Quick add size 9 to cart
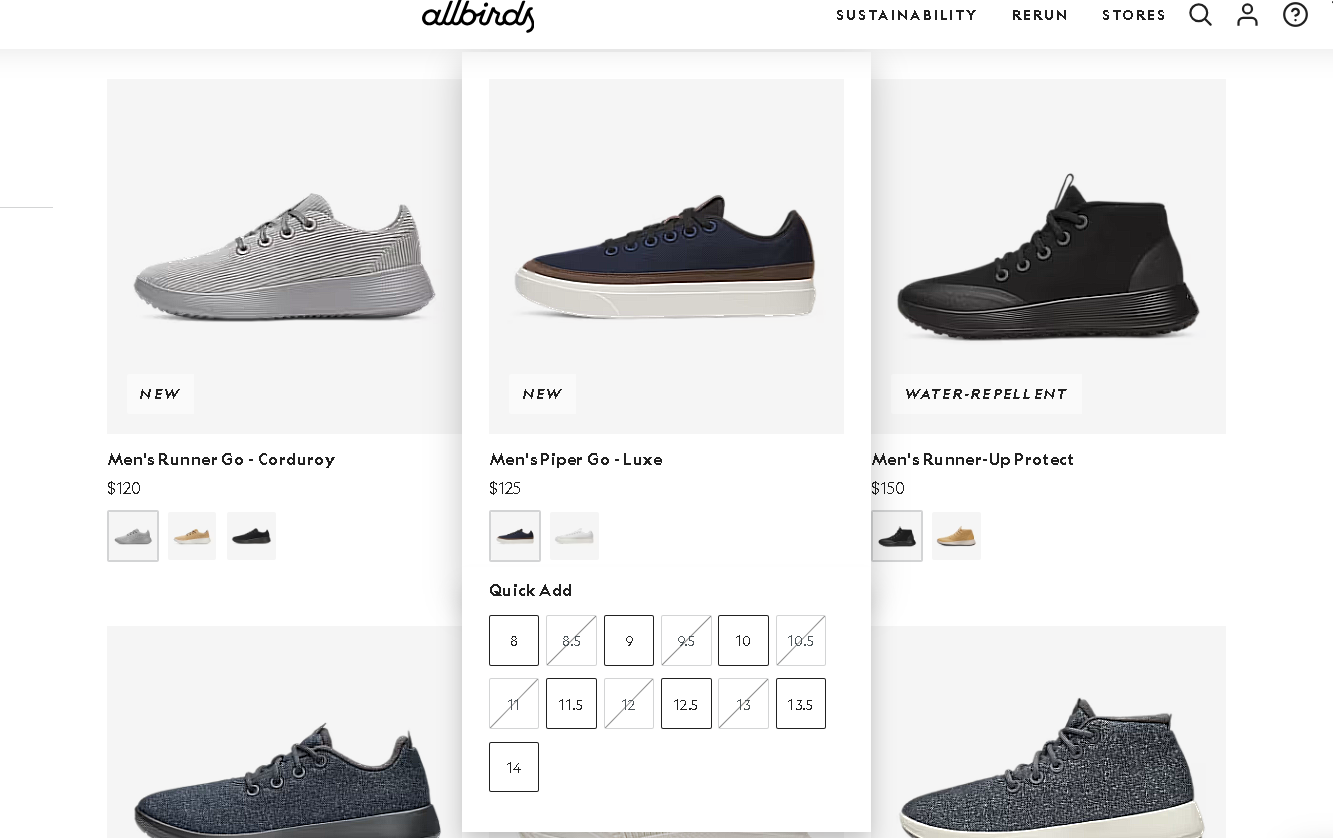Viewport: 1333px width, 838px height. click(x=629, y=641)
